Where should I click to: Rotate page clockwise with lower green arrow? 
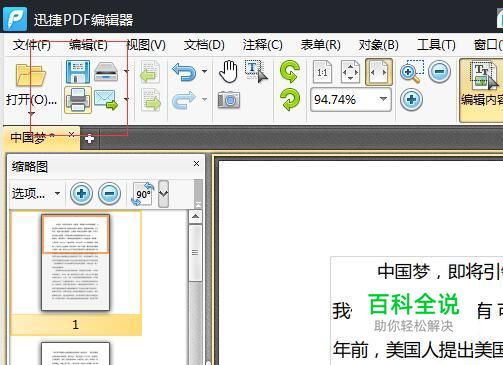click(289, 99)
